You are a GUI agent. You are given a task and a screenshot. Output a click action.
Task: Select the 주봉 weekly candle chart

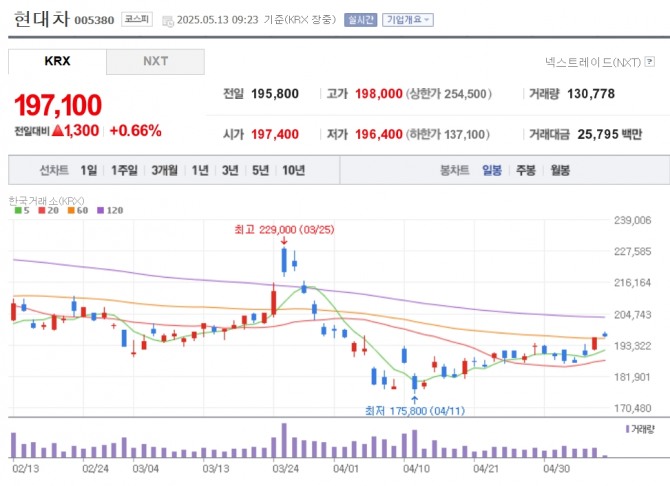click(x=526, y=170)
